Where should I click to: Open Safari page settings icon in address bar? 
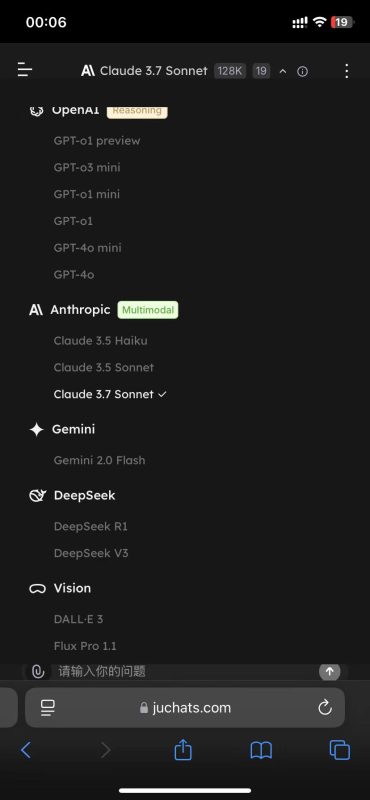(47, 707)
